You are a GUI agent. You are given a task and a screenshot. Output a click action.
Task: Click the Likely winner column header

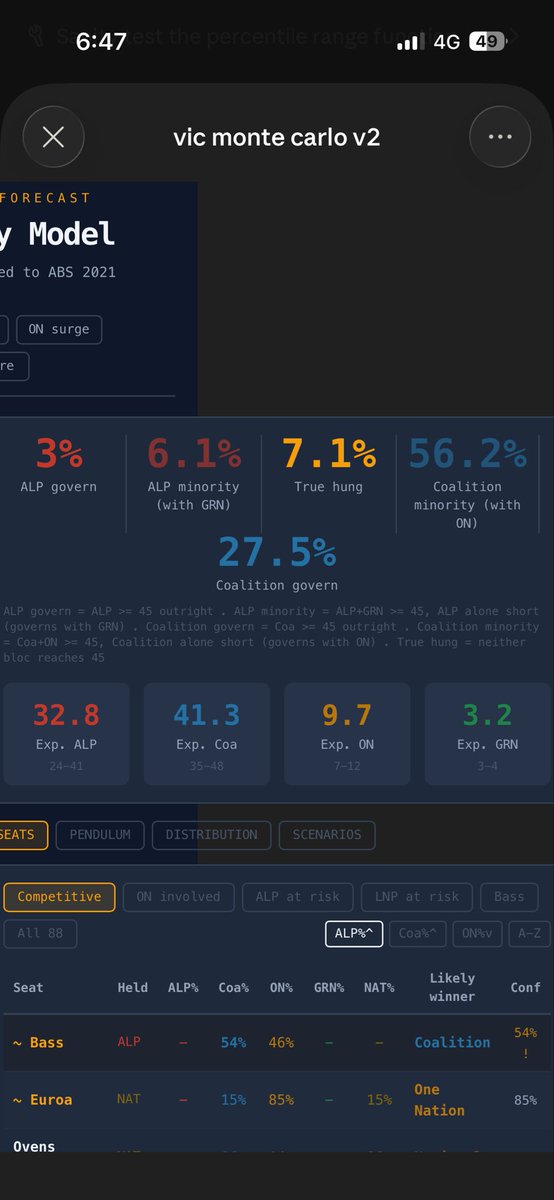[x=452, y=987]
